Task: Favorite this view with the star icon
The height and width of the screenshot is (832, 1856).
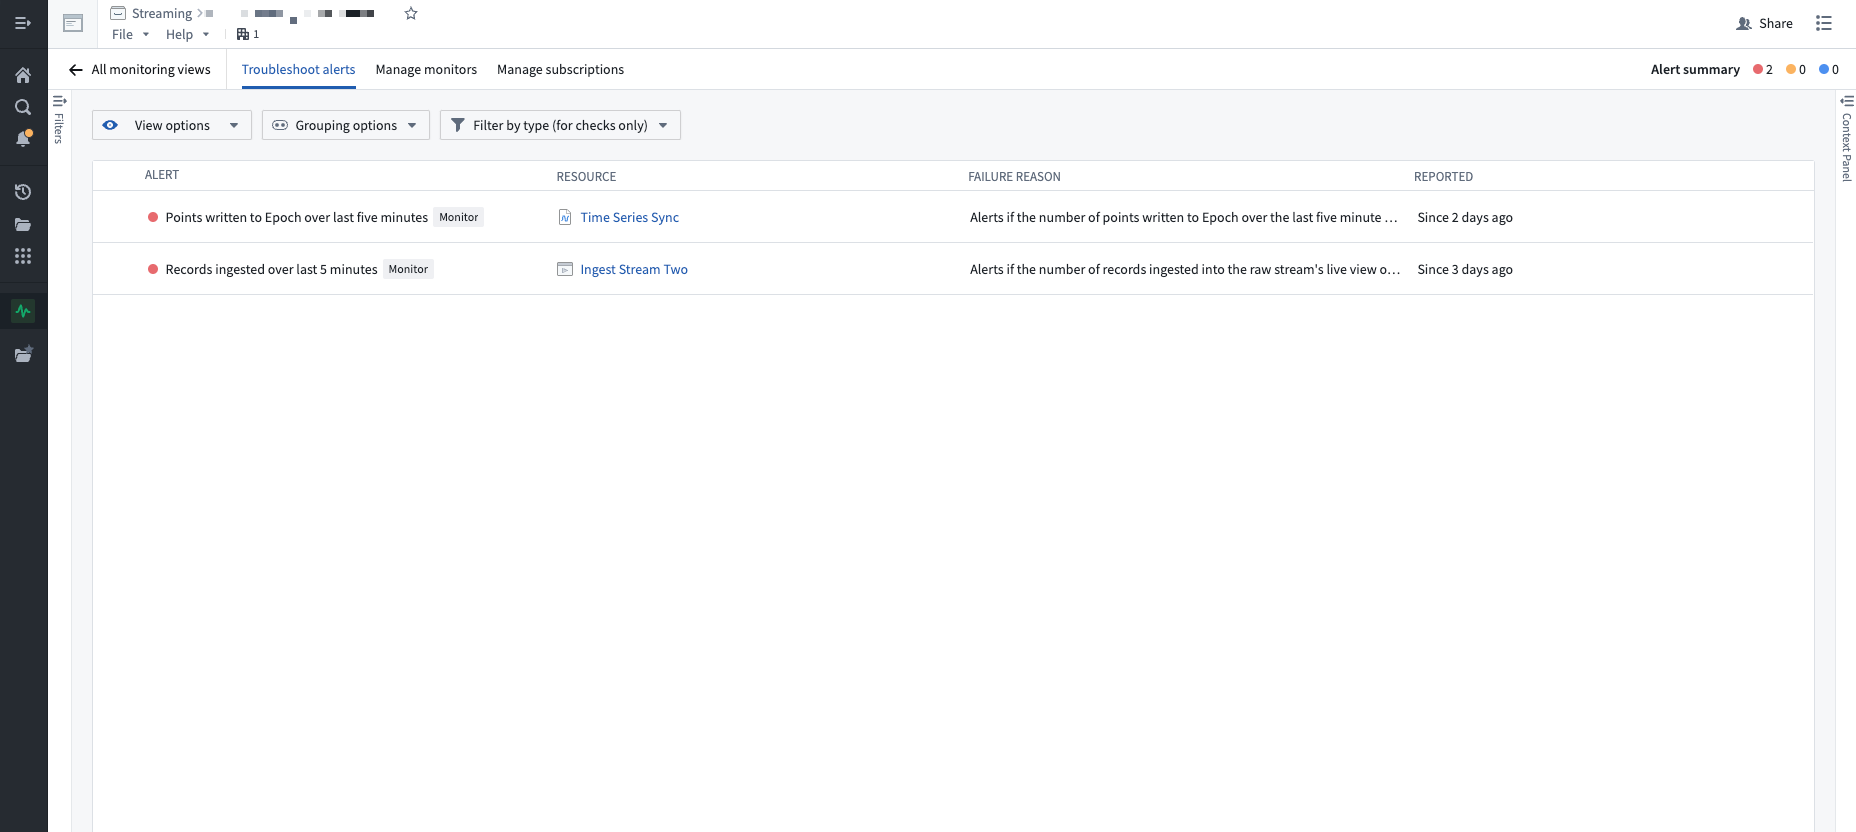Action: pos(411,13)
